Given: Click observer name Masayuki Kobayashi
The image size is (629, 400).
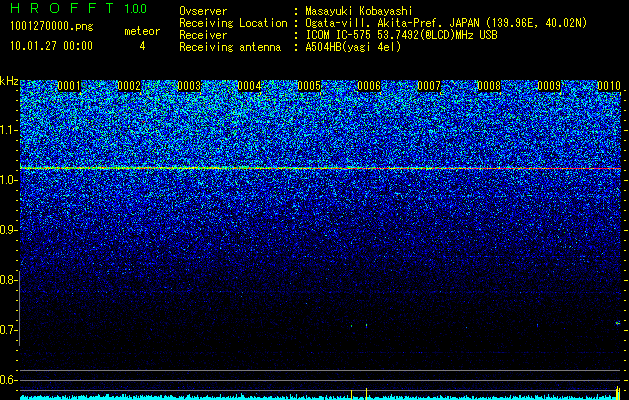Looking at the screenshot, I should [359, 11].
